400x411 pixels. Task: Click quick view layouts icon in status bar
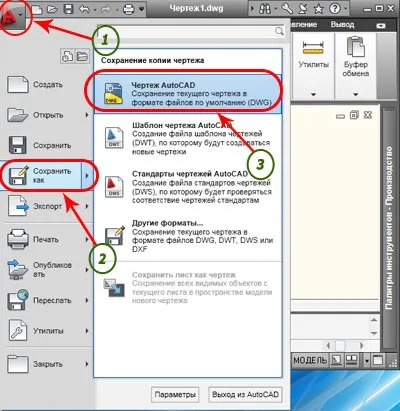(x=337, y=360)
